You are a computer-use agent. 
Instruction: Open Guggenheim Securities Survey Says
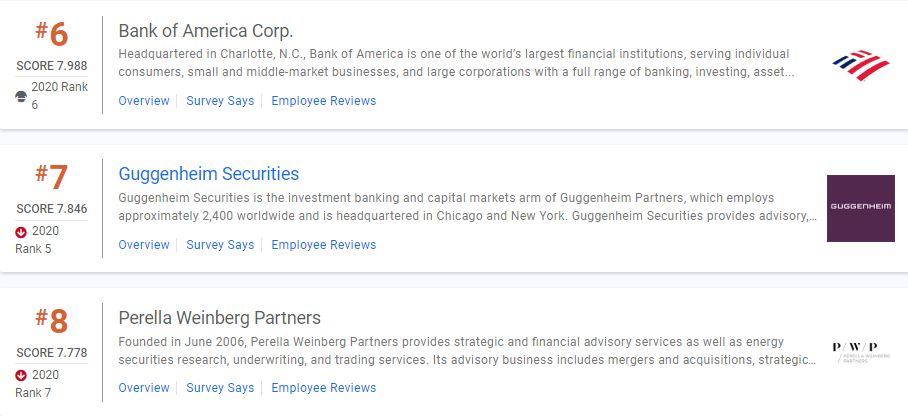tap(220, 245)
